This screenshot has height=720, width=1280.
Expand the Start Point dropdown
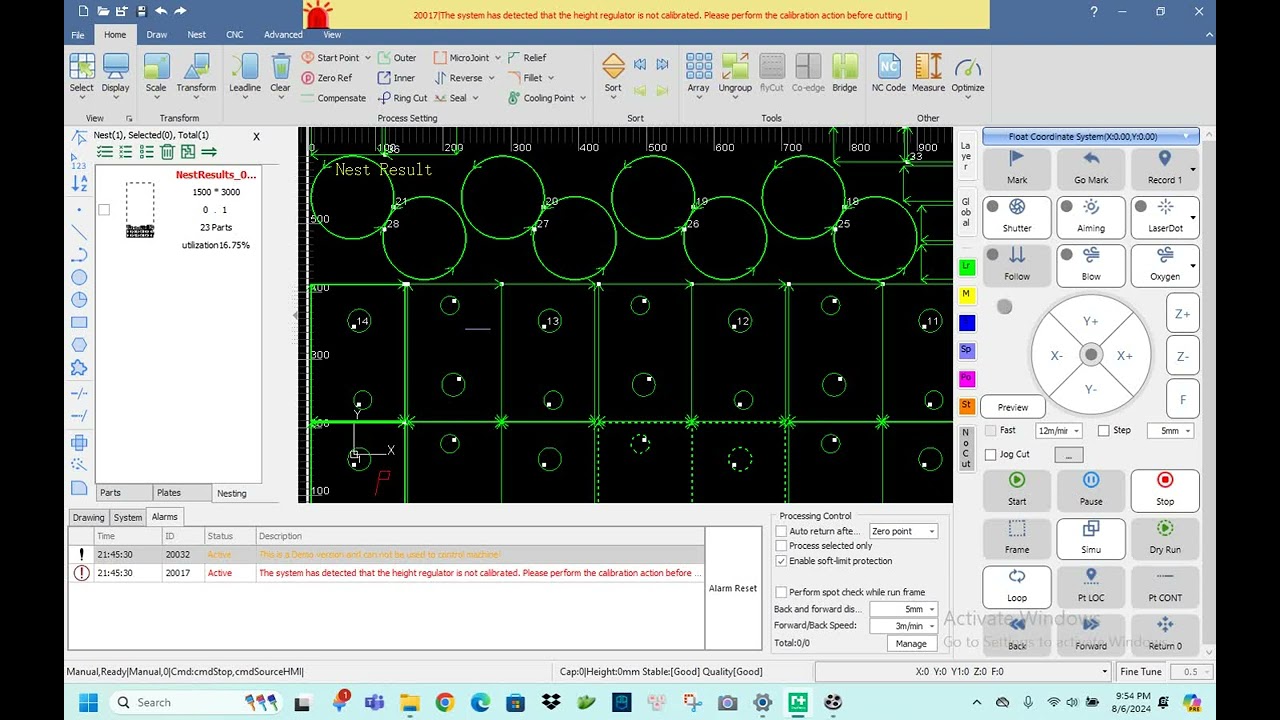click(368, 58)
